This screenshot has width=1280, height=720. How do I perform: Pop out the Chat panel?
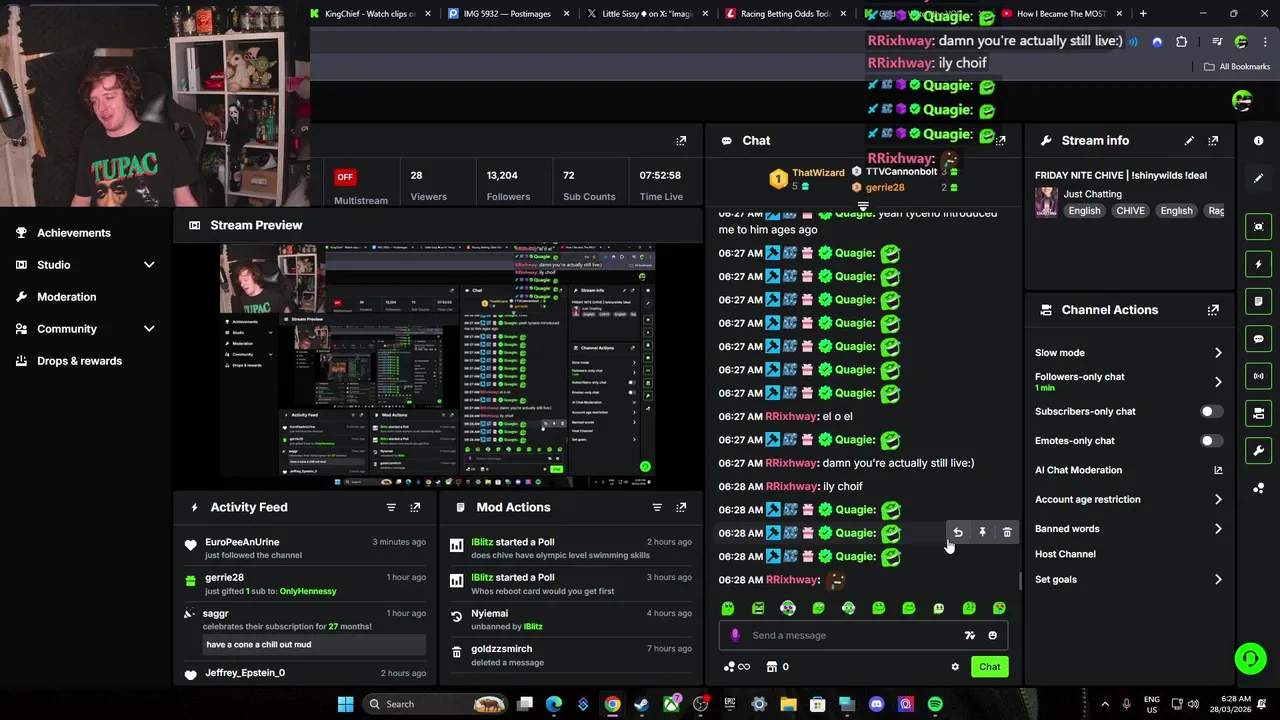click(x=1001, y=141)
